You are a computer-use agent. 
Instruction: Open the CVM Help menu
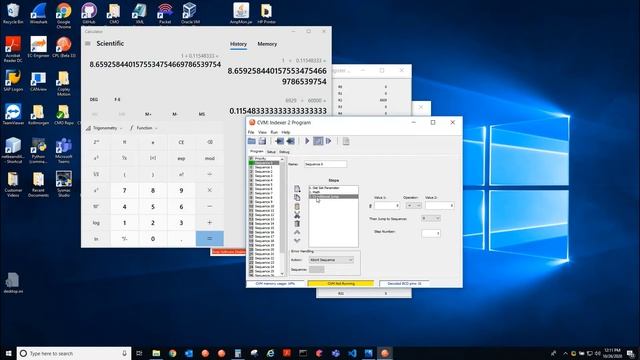coord(286,132)
